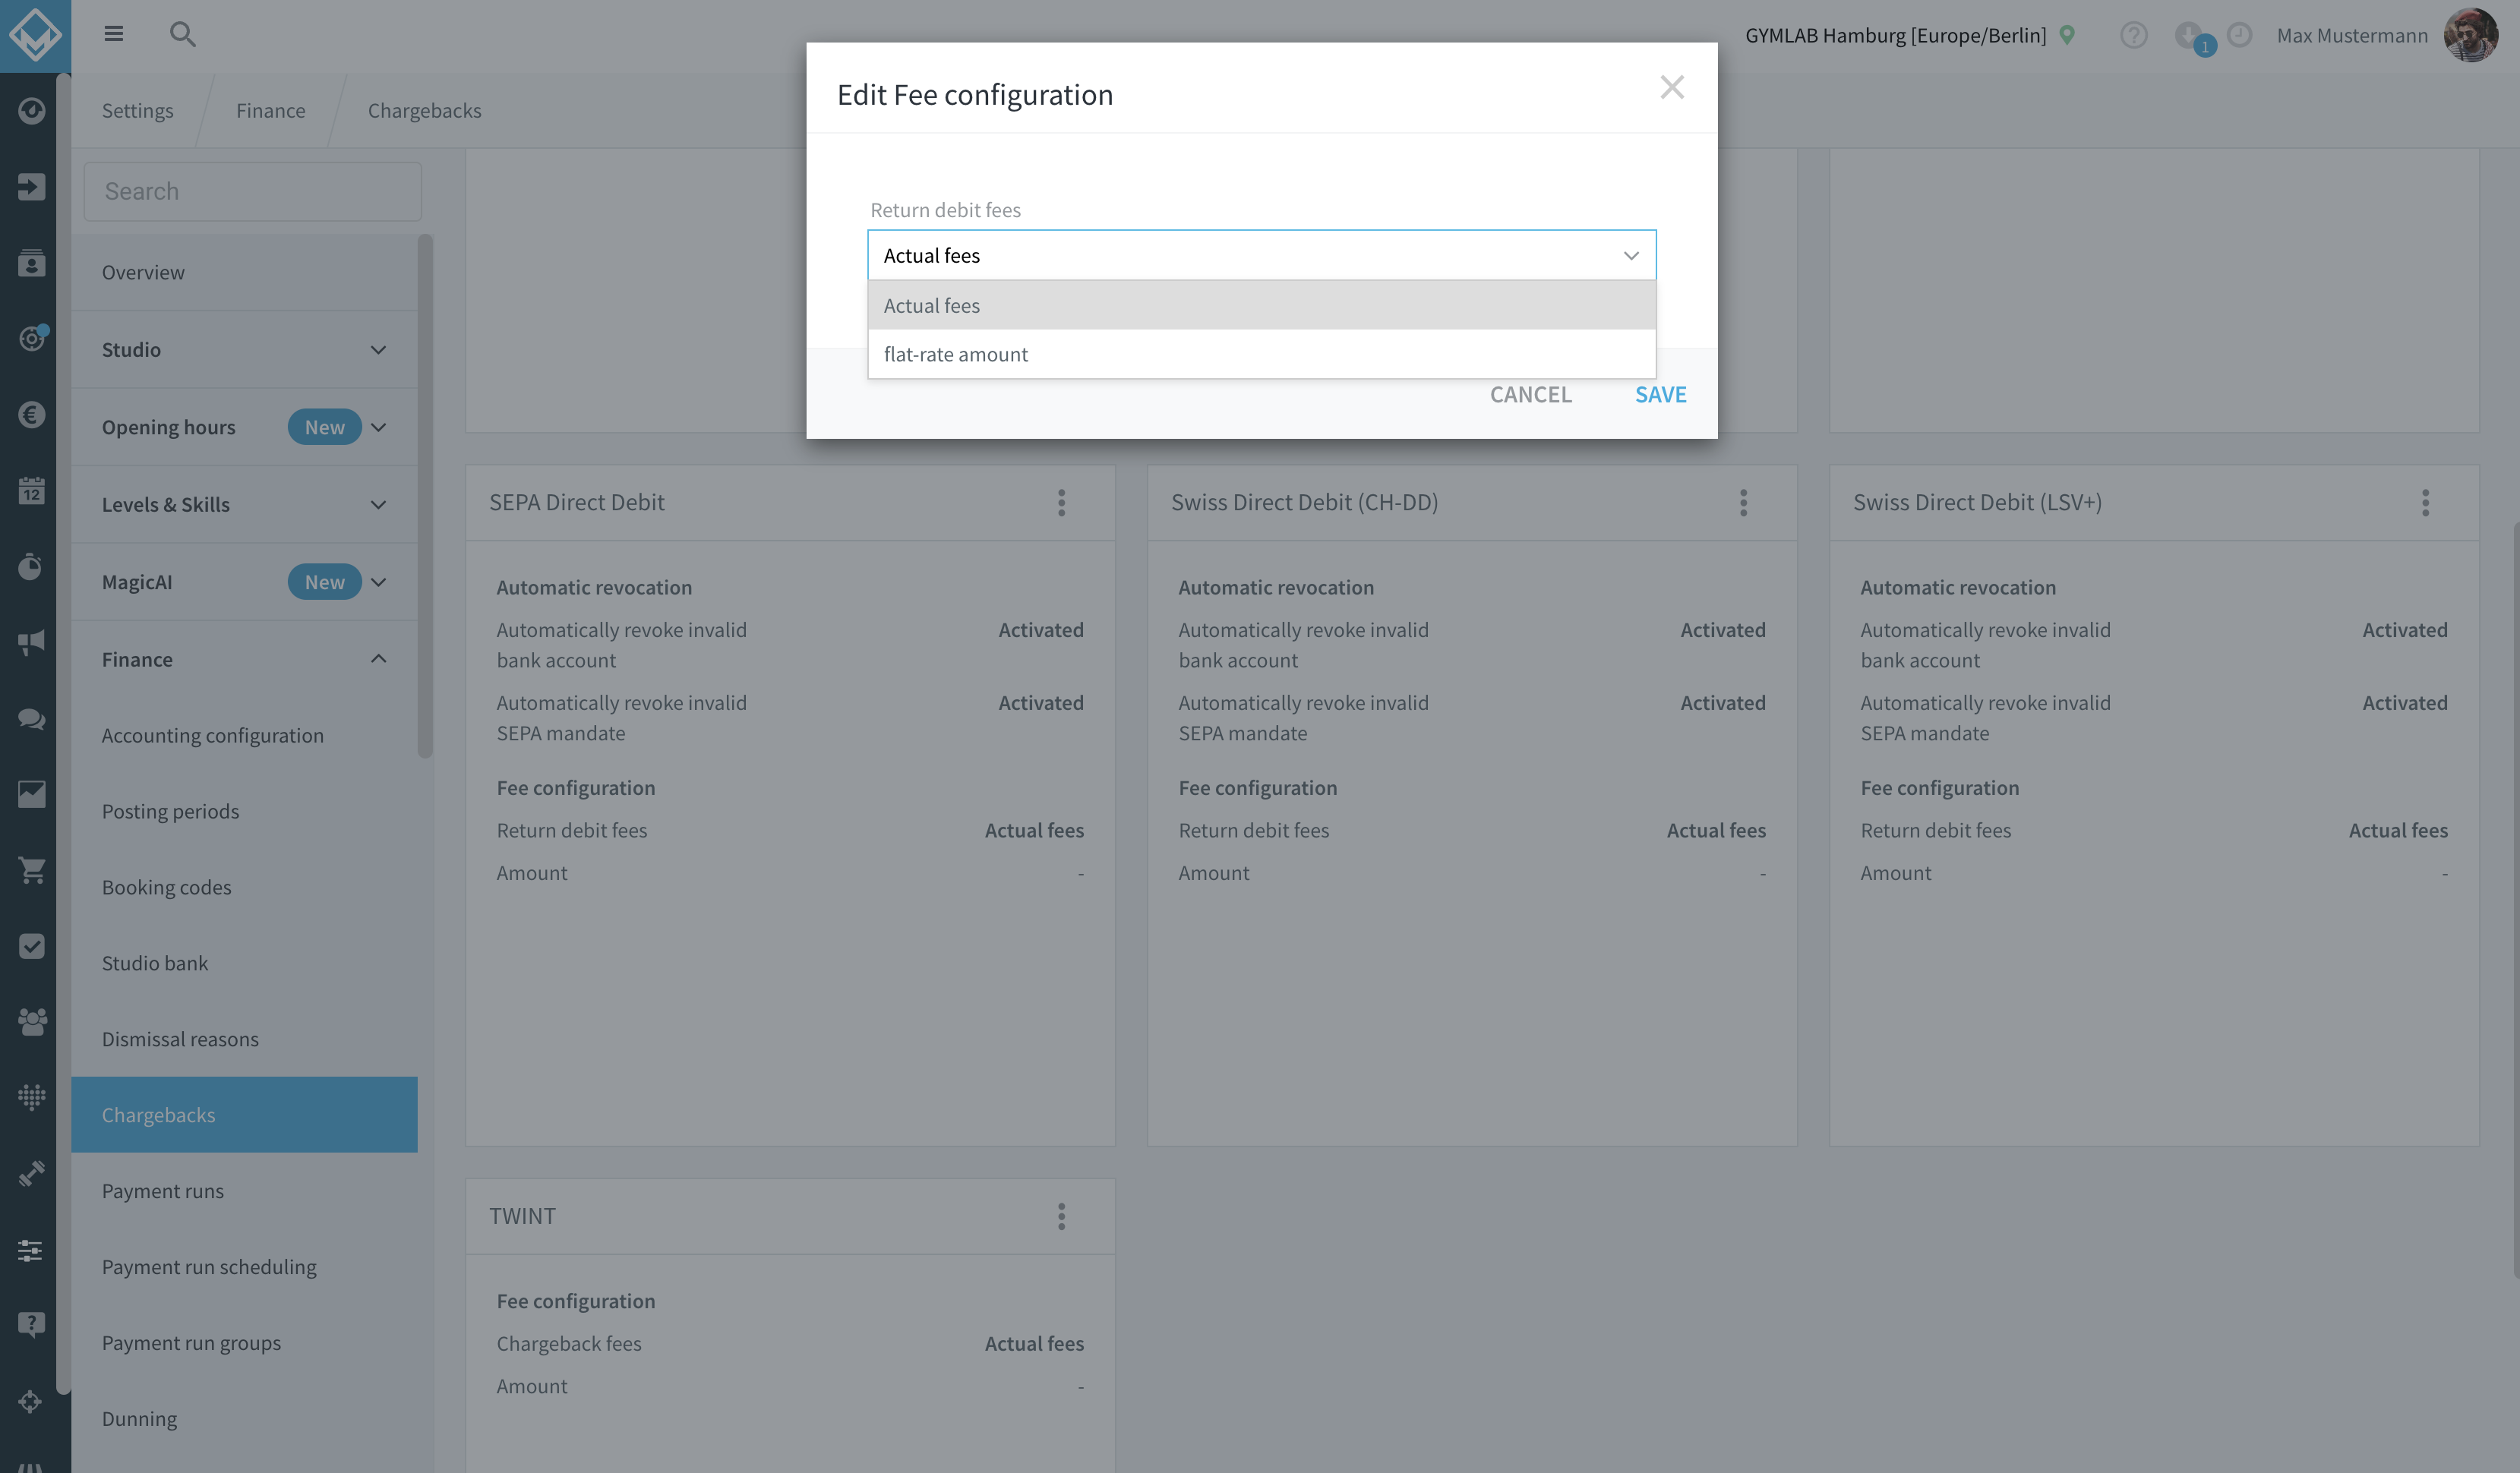Open SEPA Direct Debit three-dot menu

(x=1061, y=502)
